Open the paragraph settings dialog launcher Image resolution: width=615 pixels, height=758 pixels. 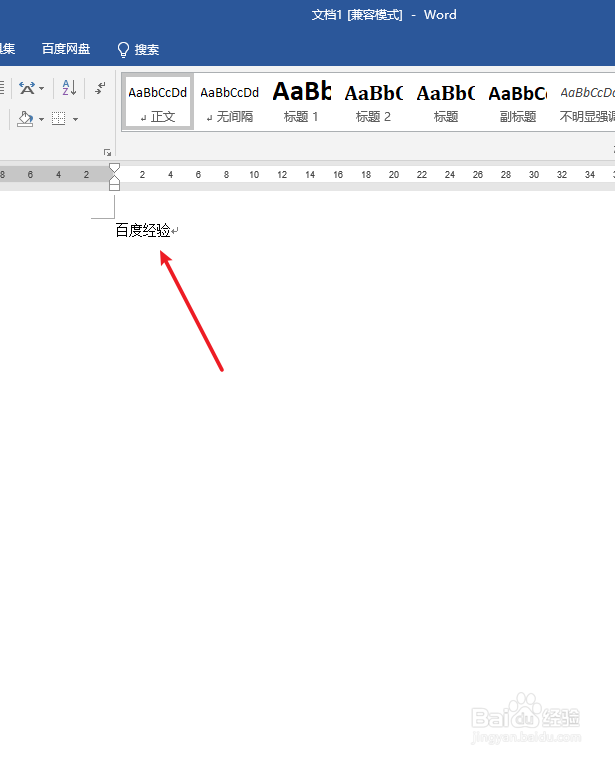[x=107, y=153]
